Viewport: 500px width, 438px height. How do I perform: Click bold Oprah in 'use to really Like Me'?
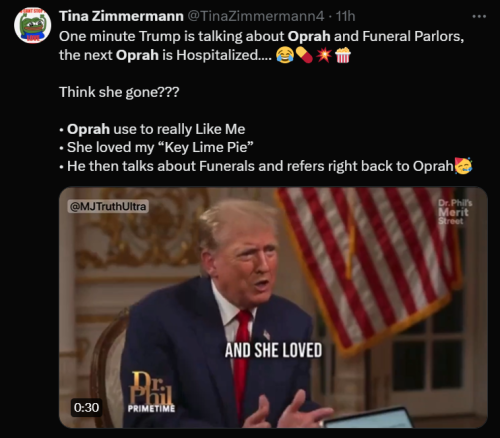(88, 129)
